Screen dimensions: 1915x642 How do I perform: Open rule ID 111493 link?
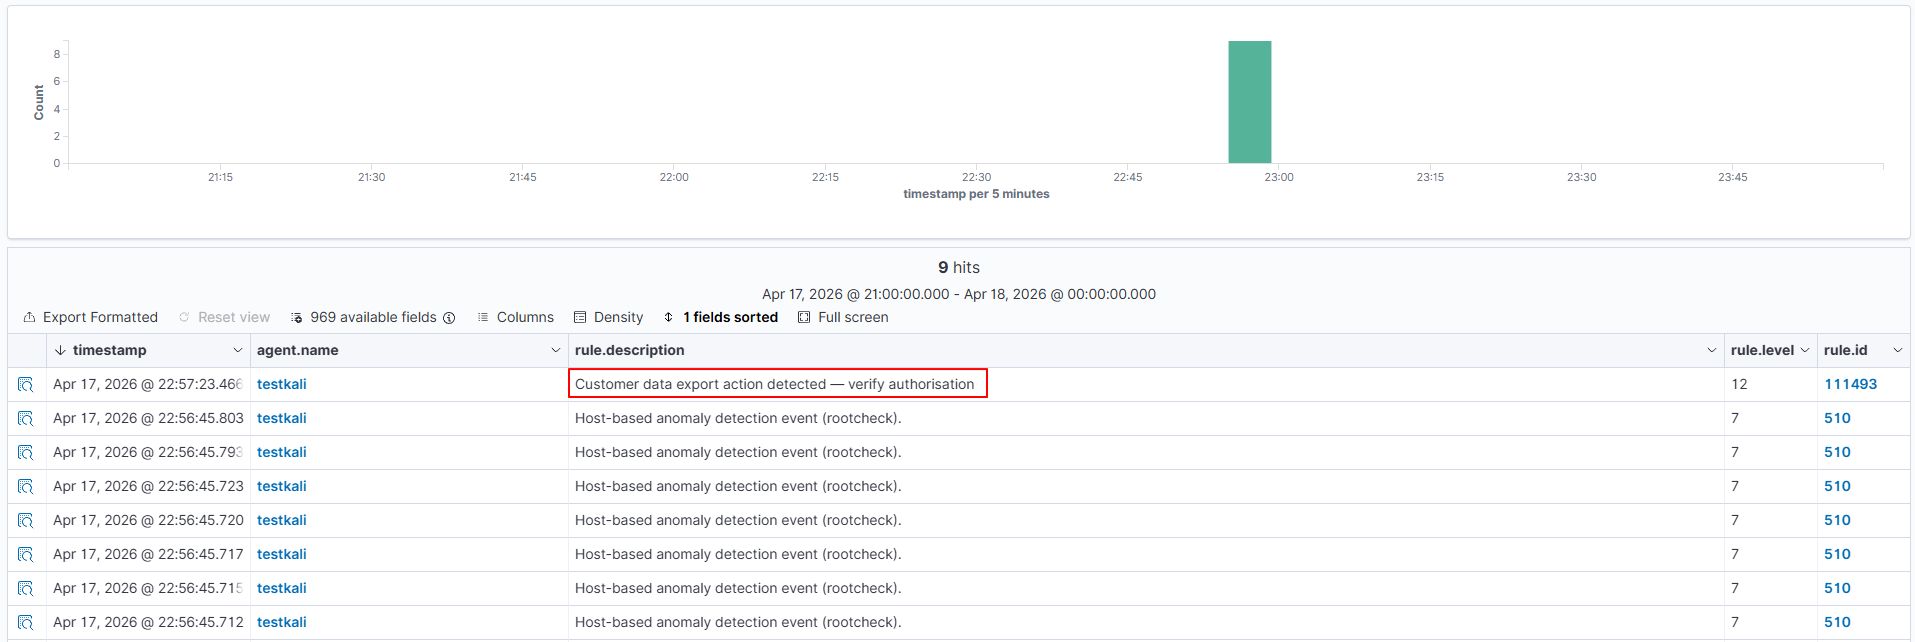tap(1850, 384)
